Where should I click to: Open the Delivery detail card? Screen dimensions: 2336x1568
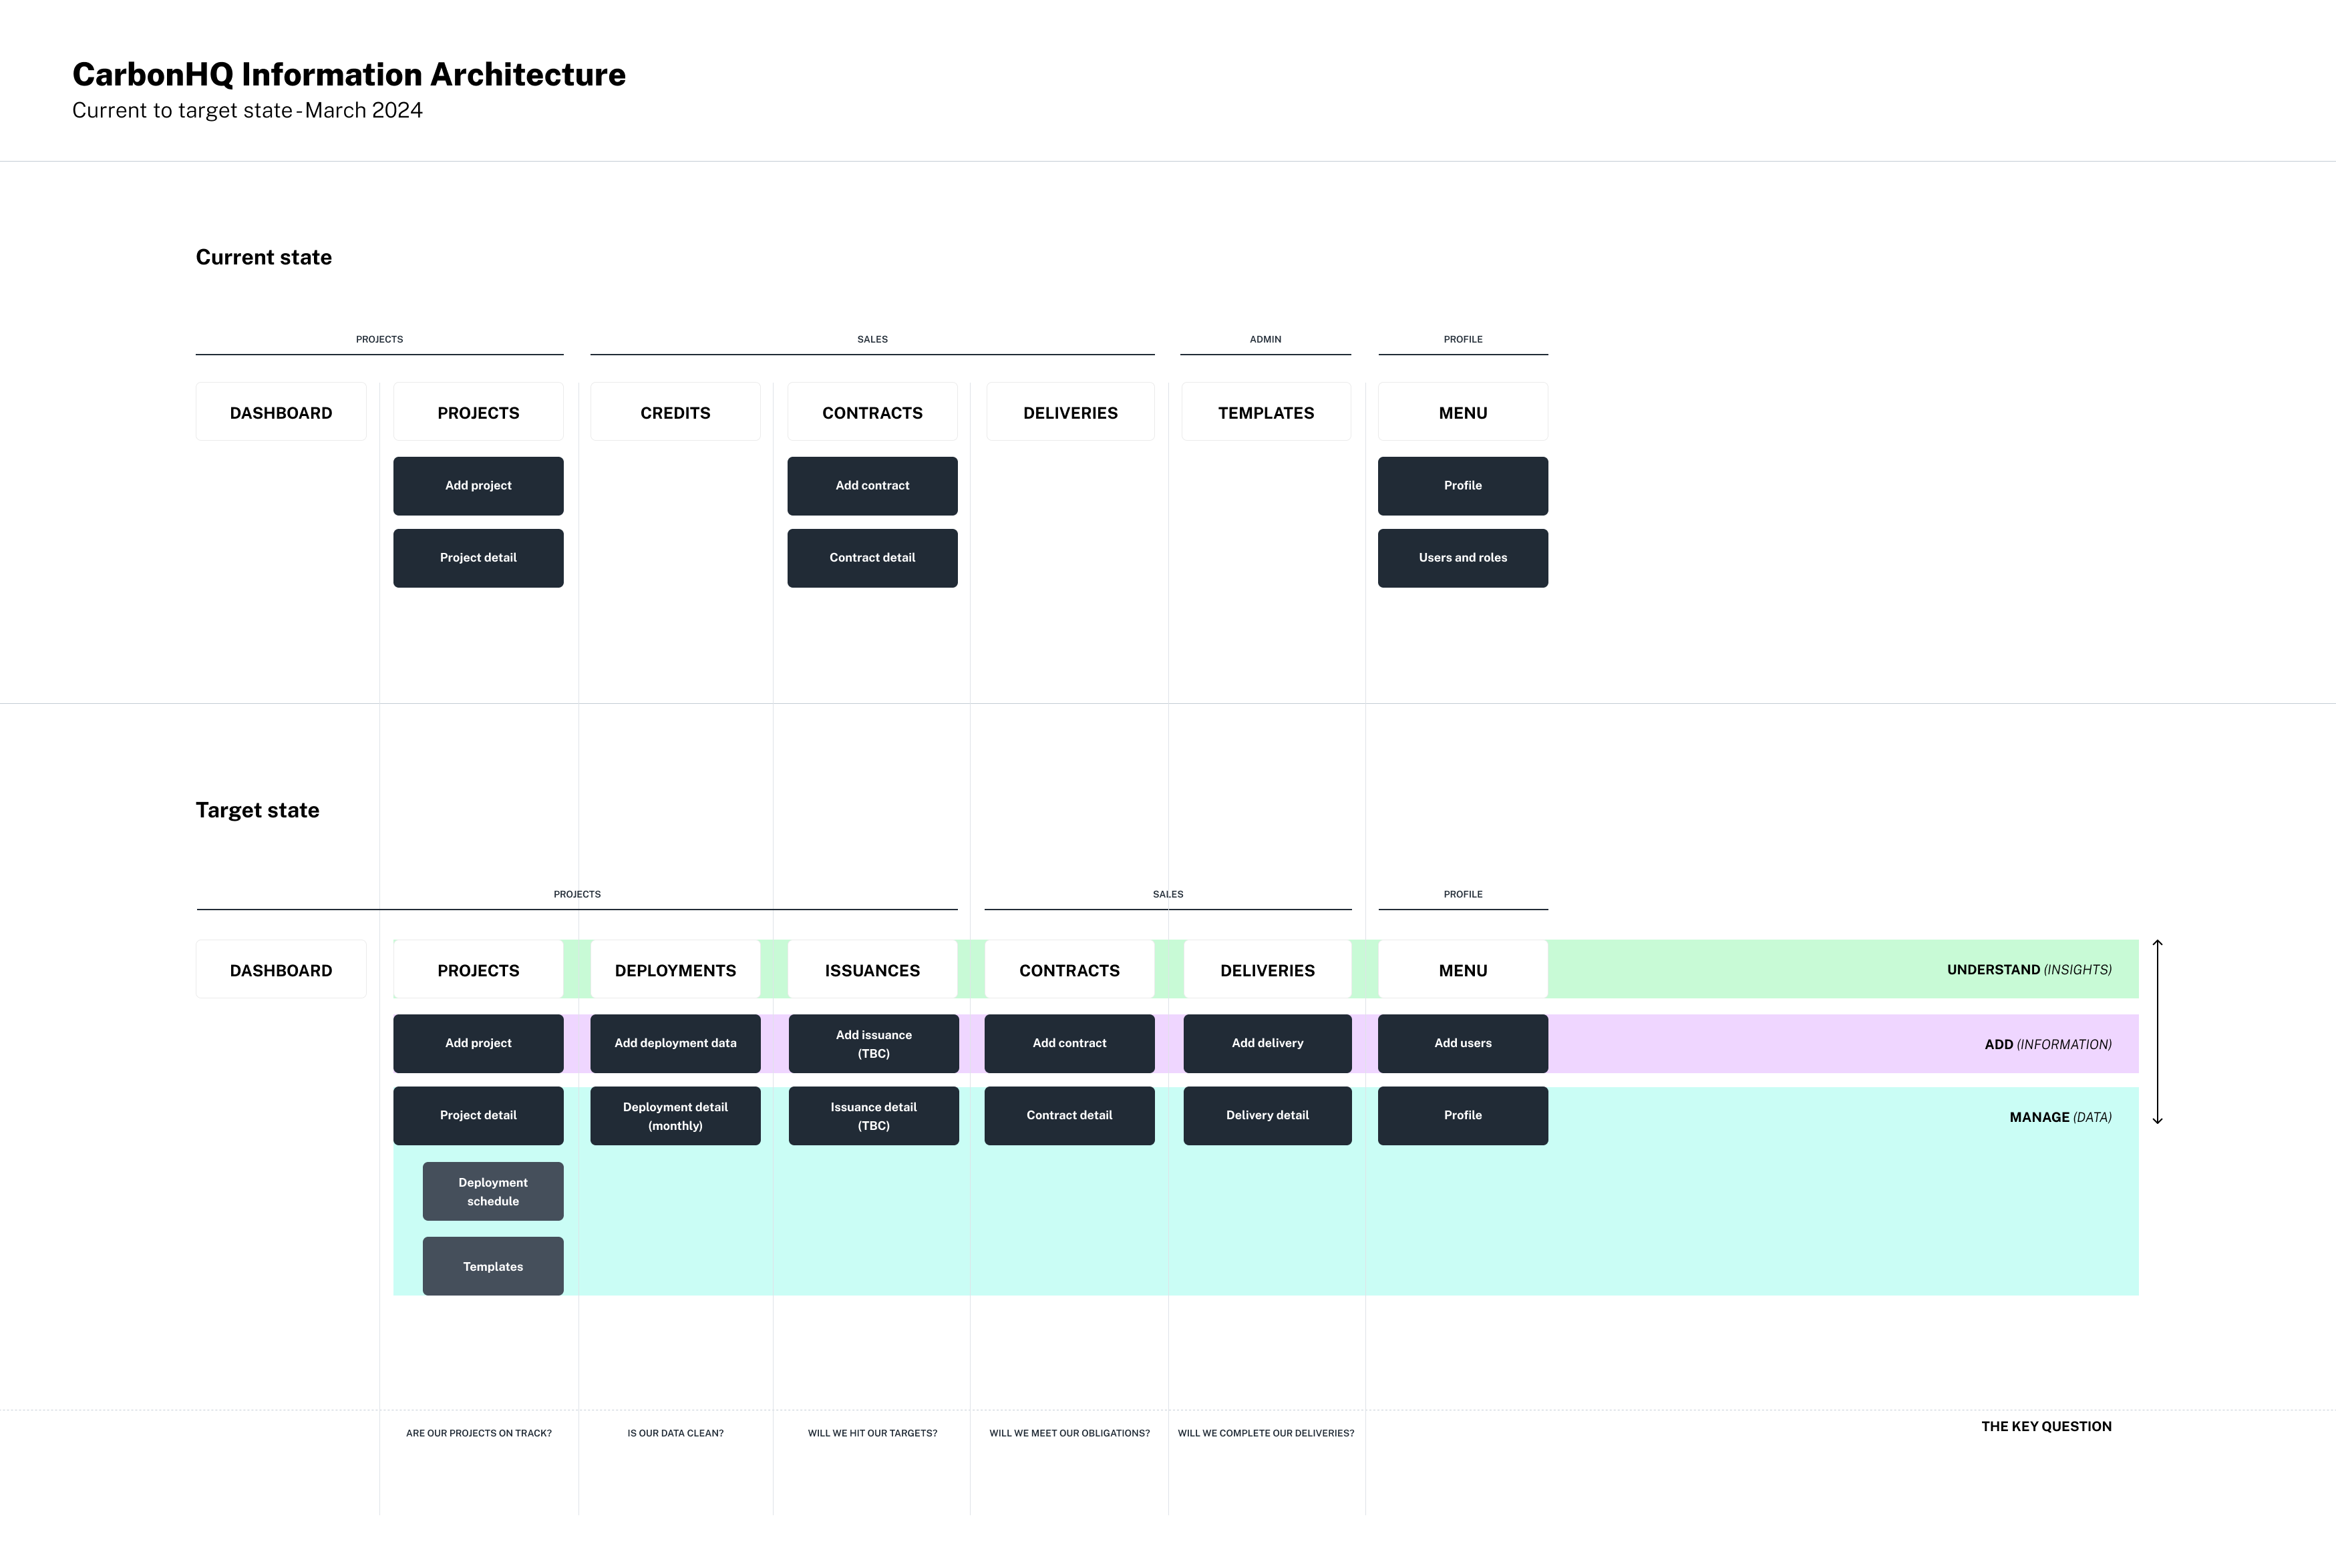1267,1116
